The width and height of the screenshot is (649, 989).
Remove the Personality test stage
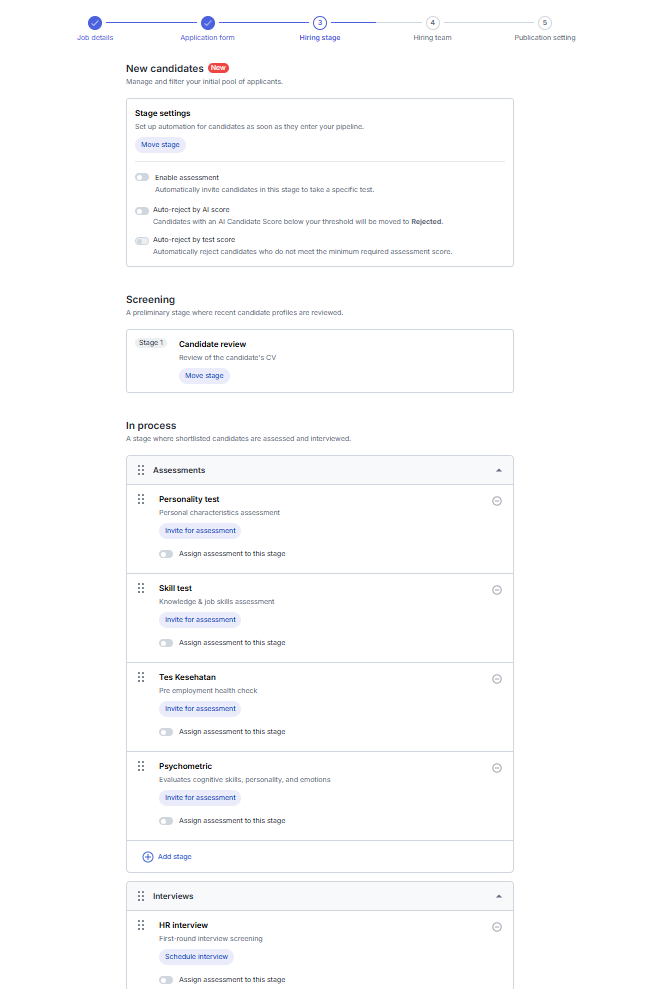tap(497, 501)
